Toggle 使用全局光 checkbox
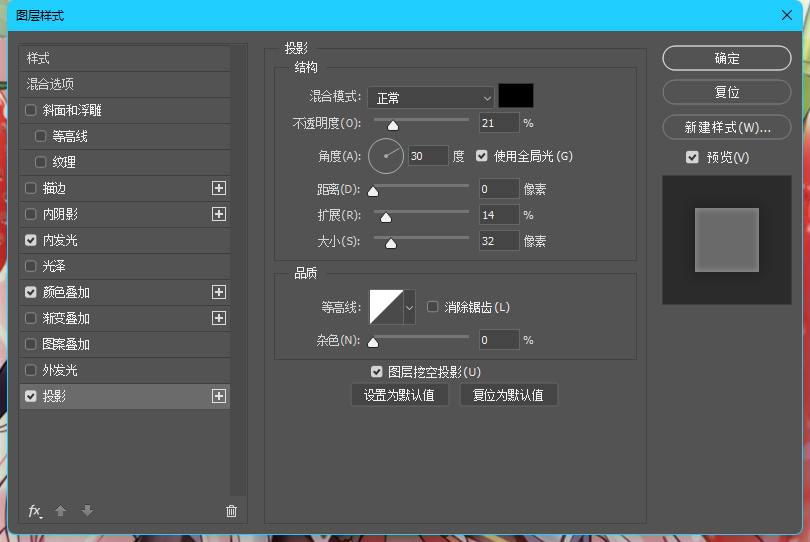This screenshot has width=810, height=542. pyautogui.click(x=481, y=156)
